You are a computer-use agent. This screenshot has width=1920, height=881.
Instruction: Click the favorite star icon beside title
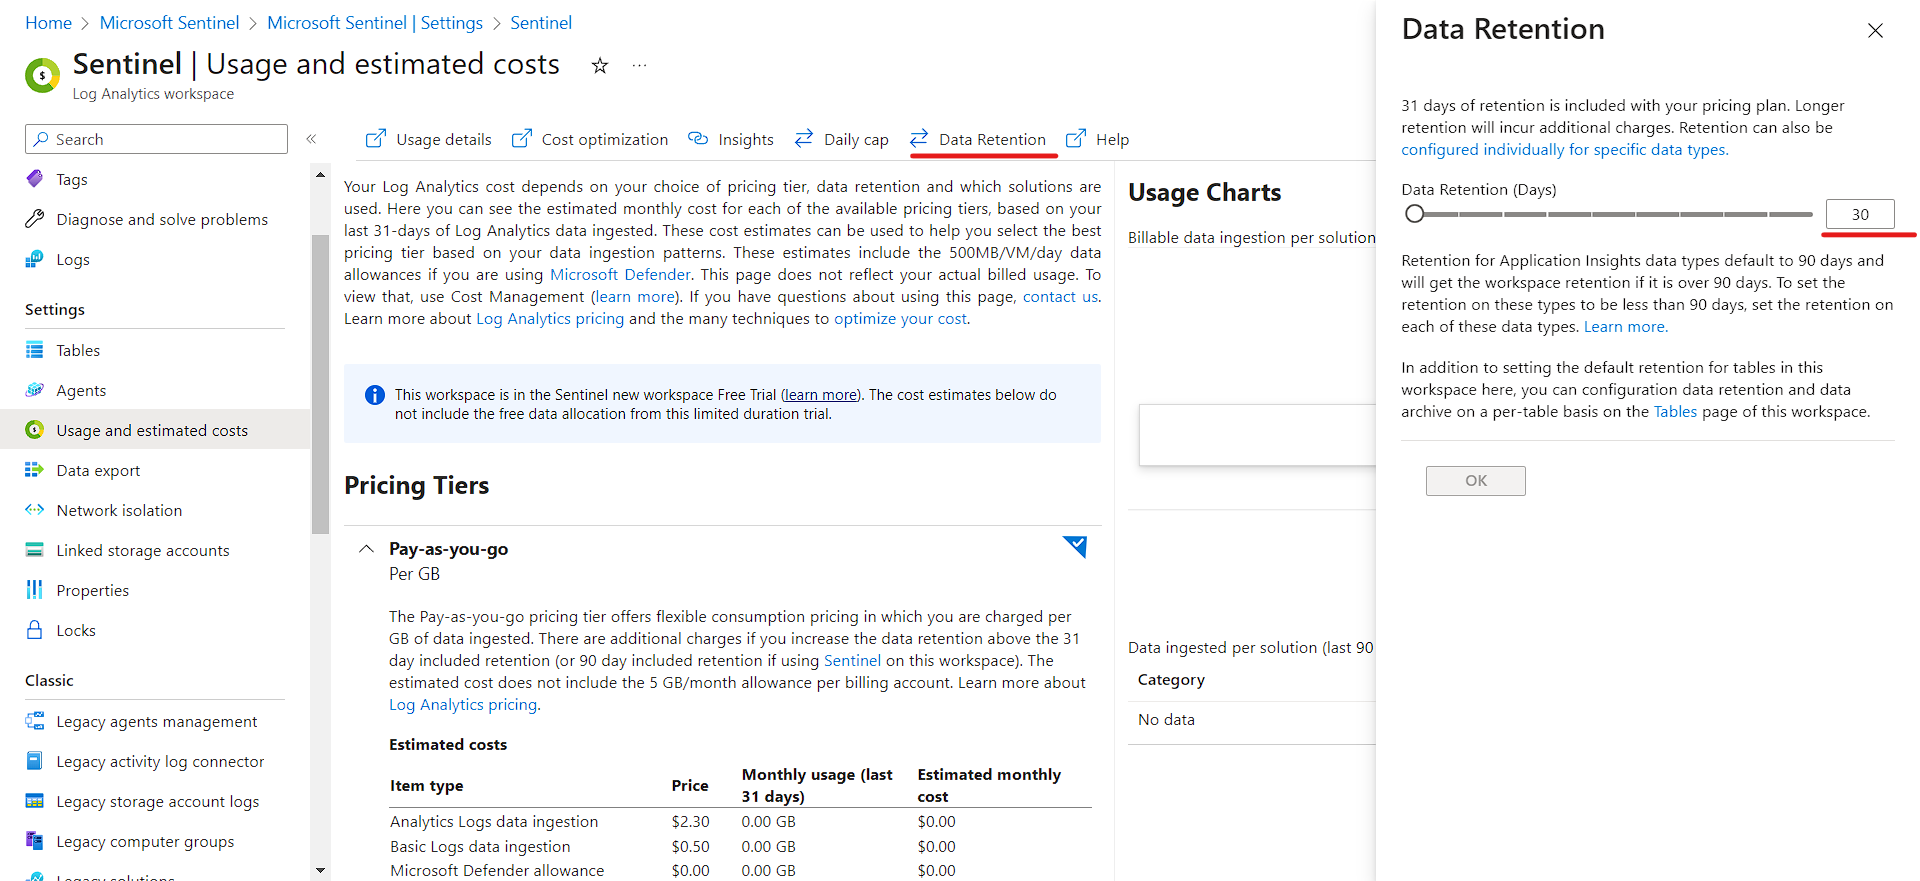coord(600,66)
